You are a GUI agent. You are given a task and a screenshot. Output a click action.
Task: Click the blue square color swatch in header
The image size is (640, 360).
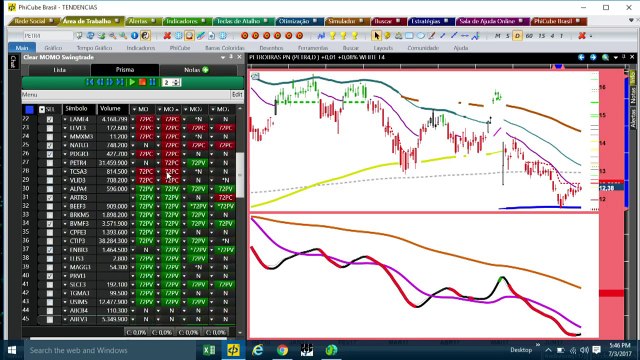click(29, 109)
